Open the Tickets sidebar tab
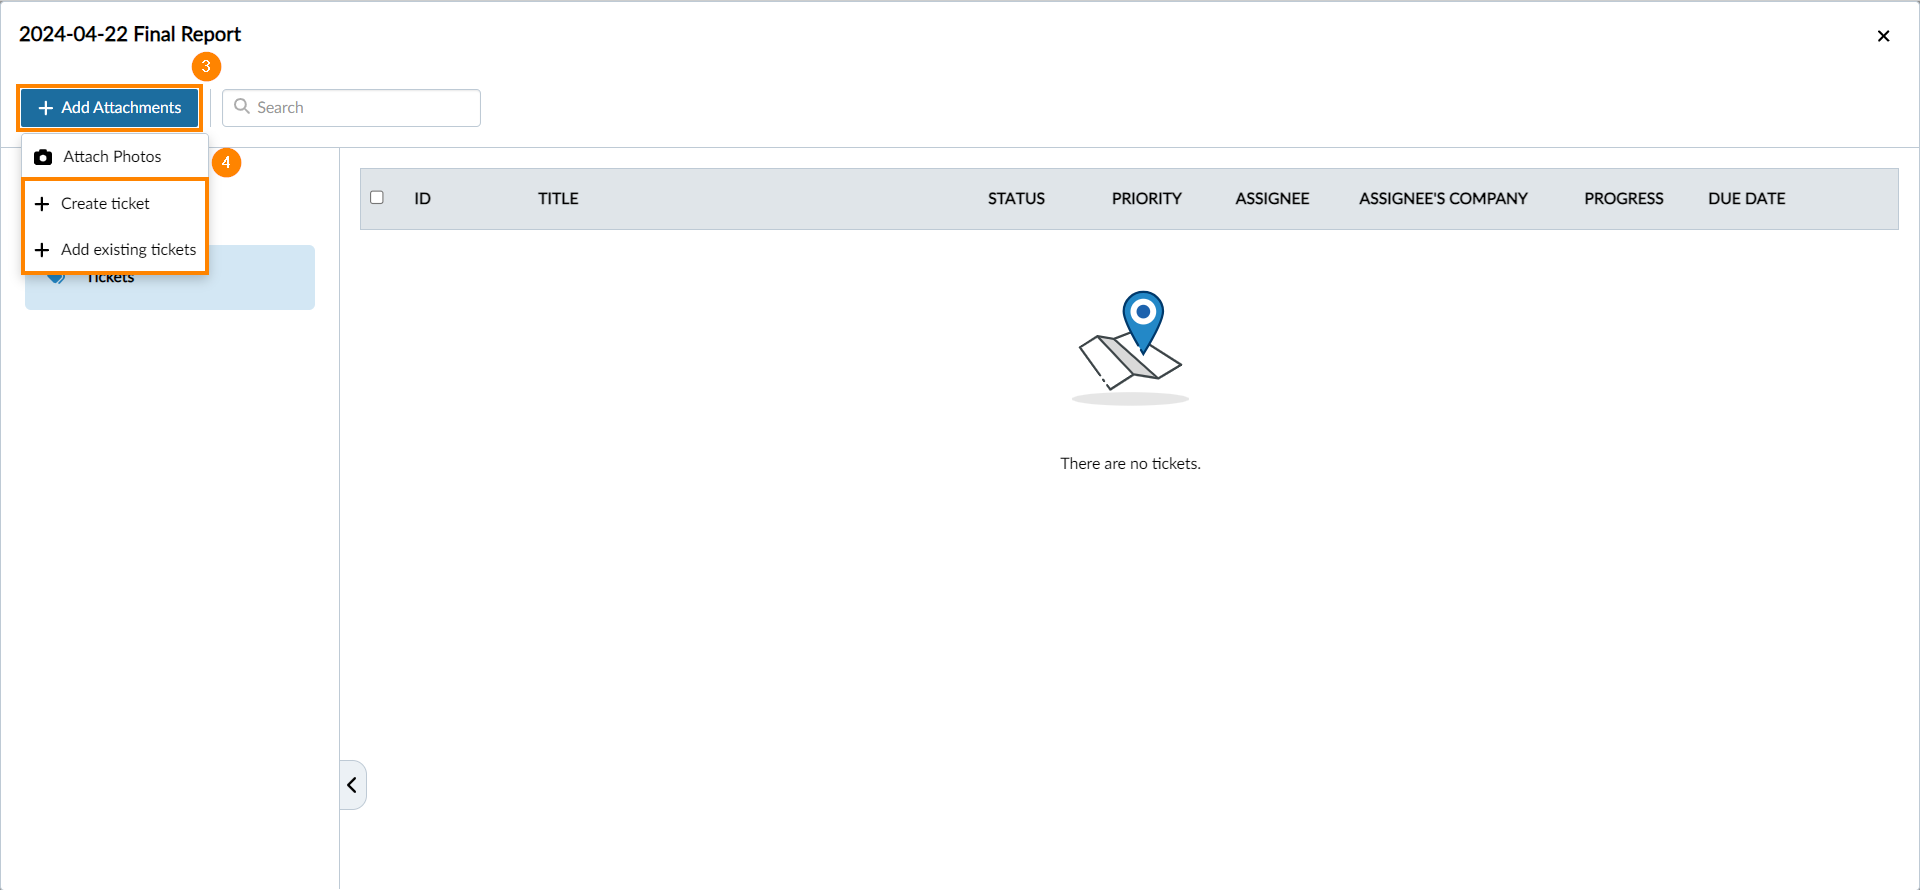This screenshot has height=890, width=1920. coord(170,277)
